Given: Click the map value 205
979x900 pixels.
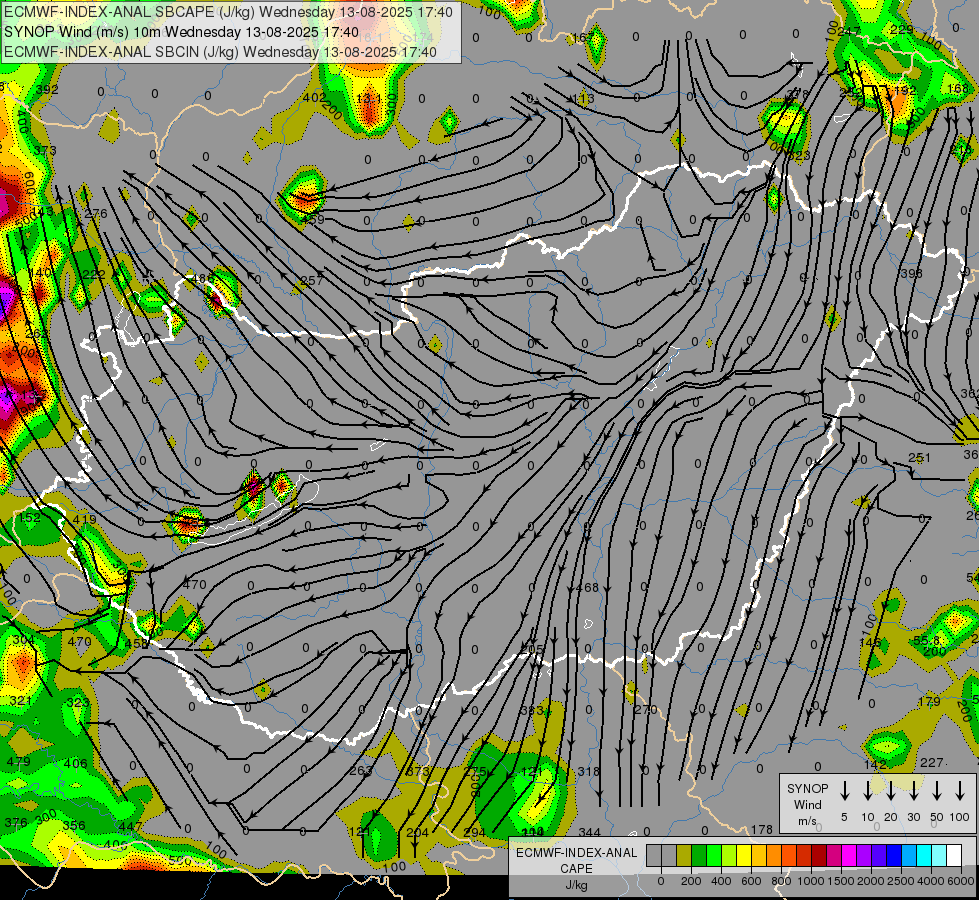Looking at the screenshot, I should tap(532, 649).
